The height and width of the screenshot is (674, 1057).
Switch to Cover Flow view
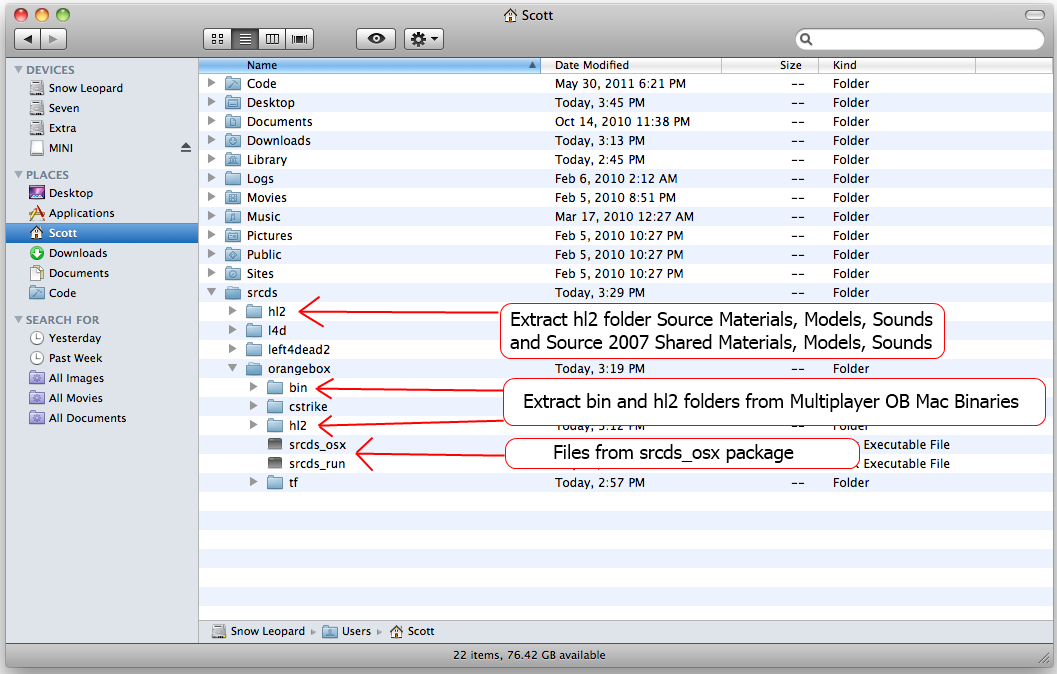point(300,39)
